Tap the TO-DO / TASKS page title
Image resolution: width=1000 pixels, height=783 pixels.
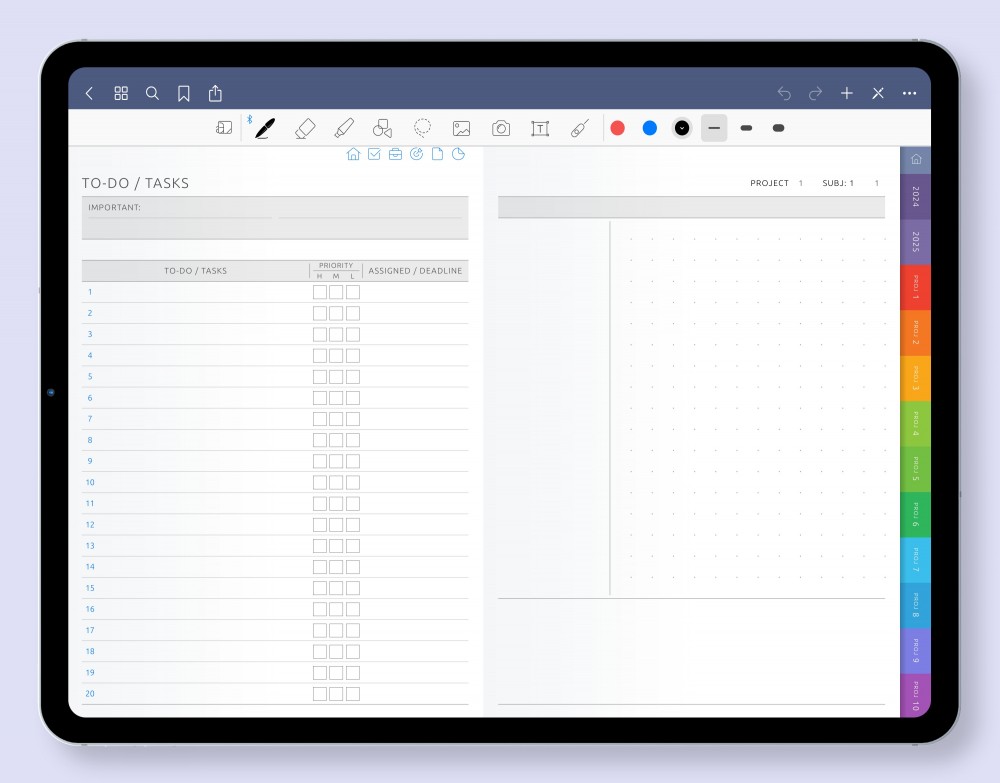pos(135,183)
